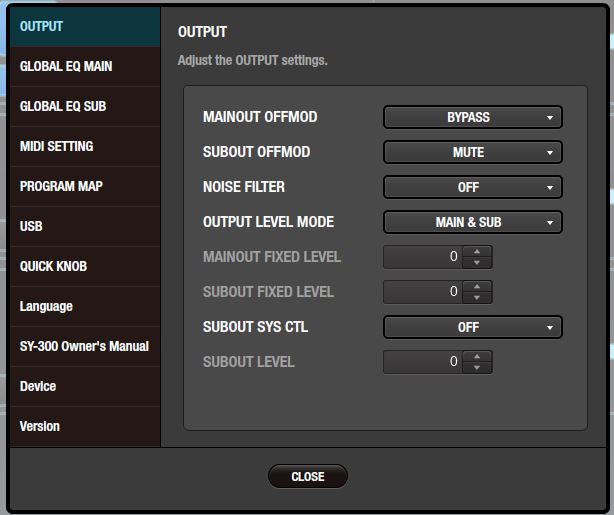Show the Version information
Screen dimensions: 614x515
pyautogui.click(x=85, y=426)
